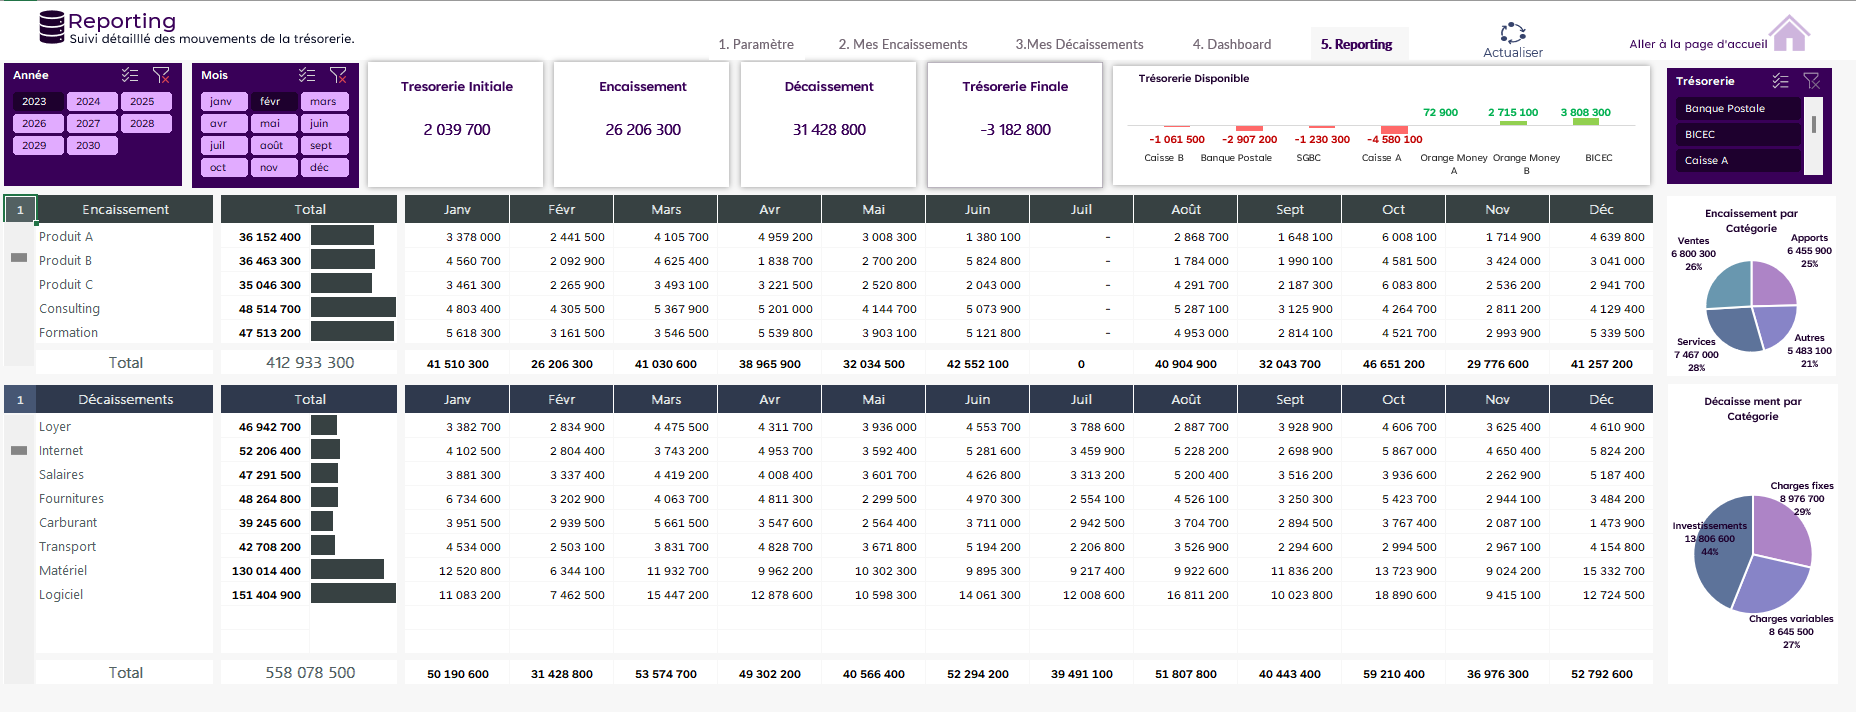1856x712 pixels.
Task: Click the Investissements slice of the Décaissement pie
Action: coord(1722,554)
